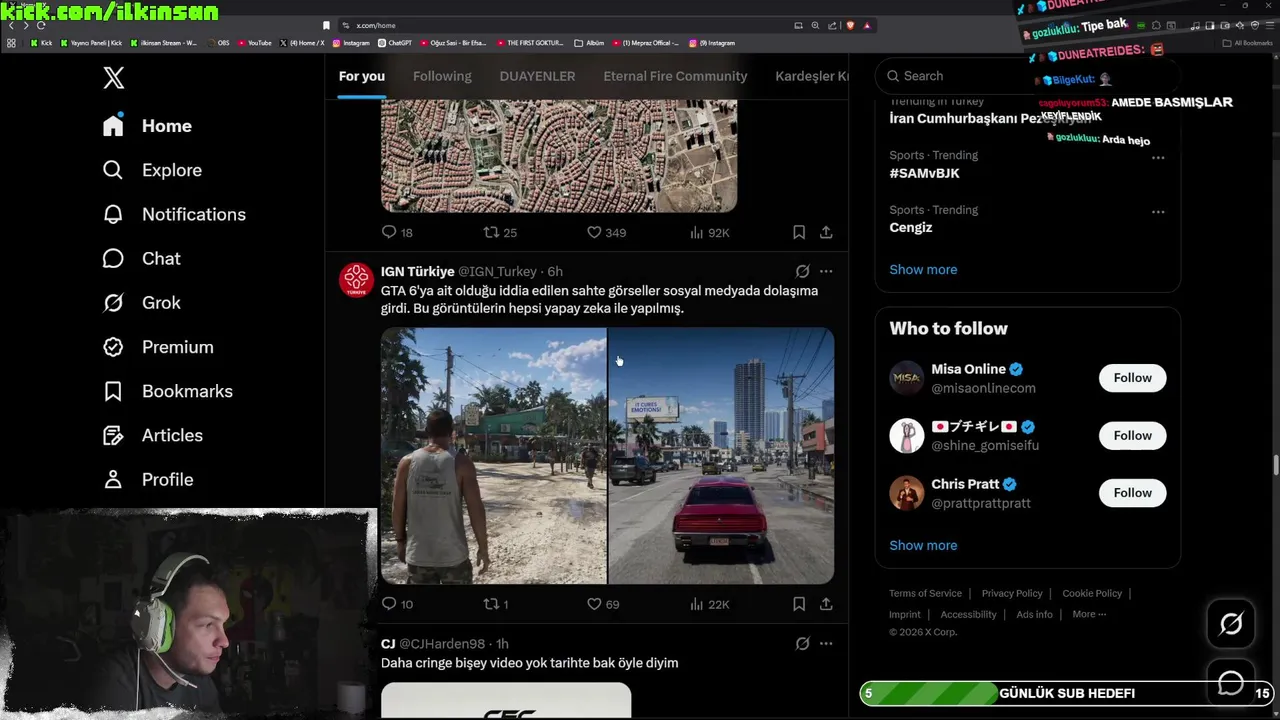Open the Terms of Service link

925,593
